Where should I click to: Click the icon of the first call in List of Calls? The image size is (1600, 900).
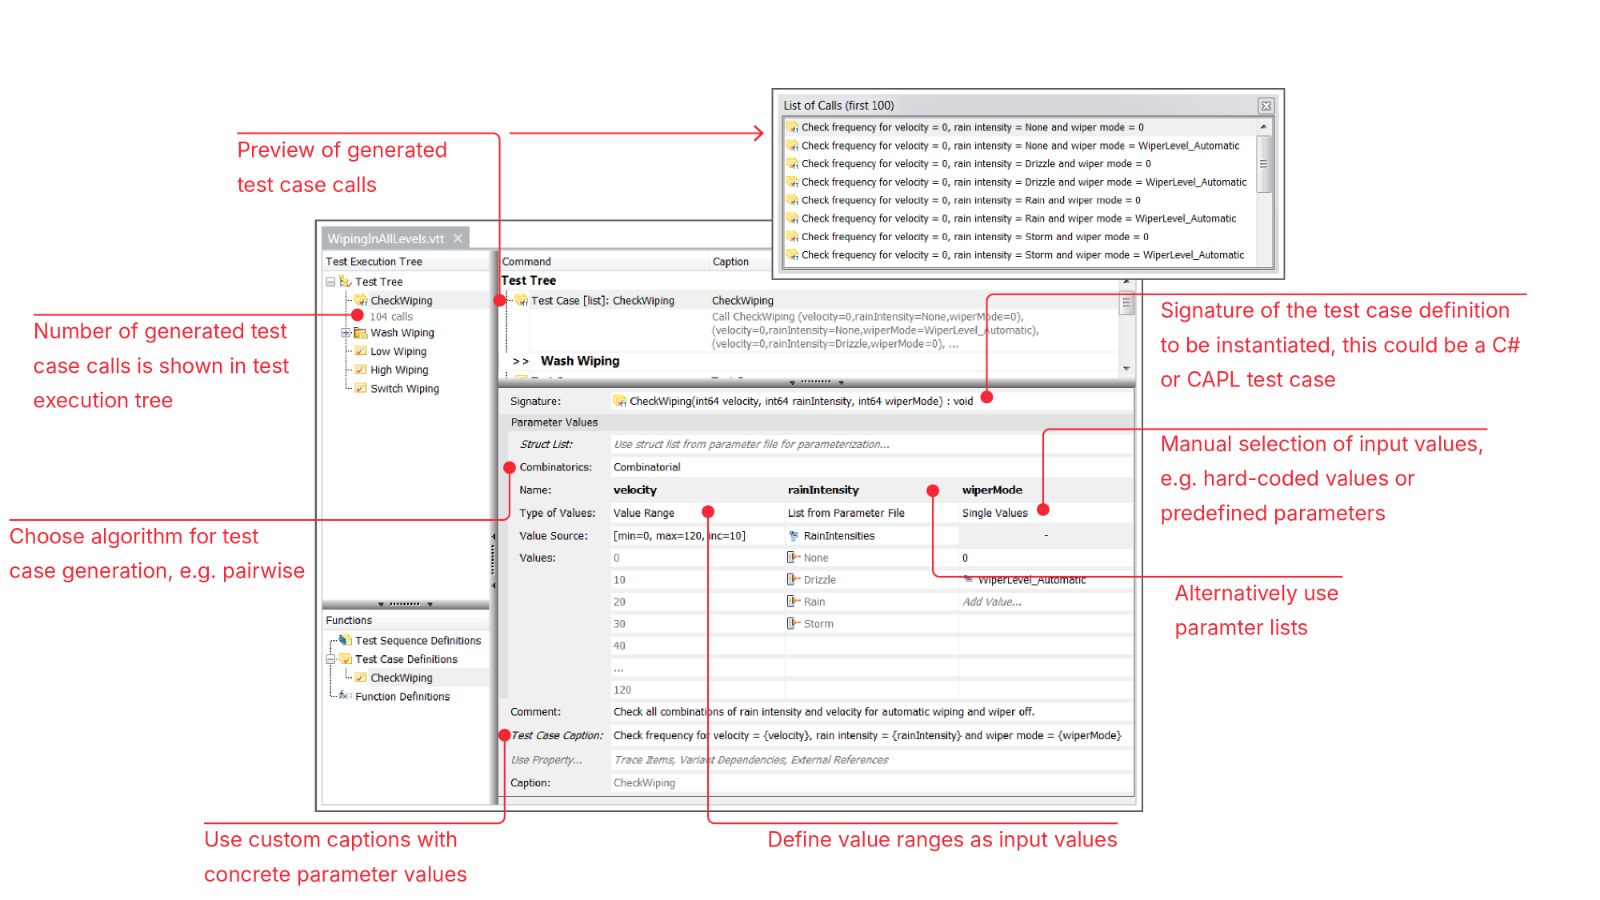[792, 127]
